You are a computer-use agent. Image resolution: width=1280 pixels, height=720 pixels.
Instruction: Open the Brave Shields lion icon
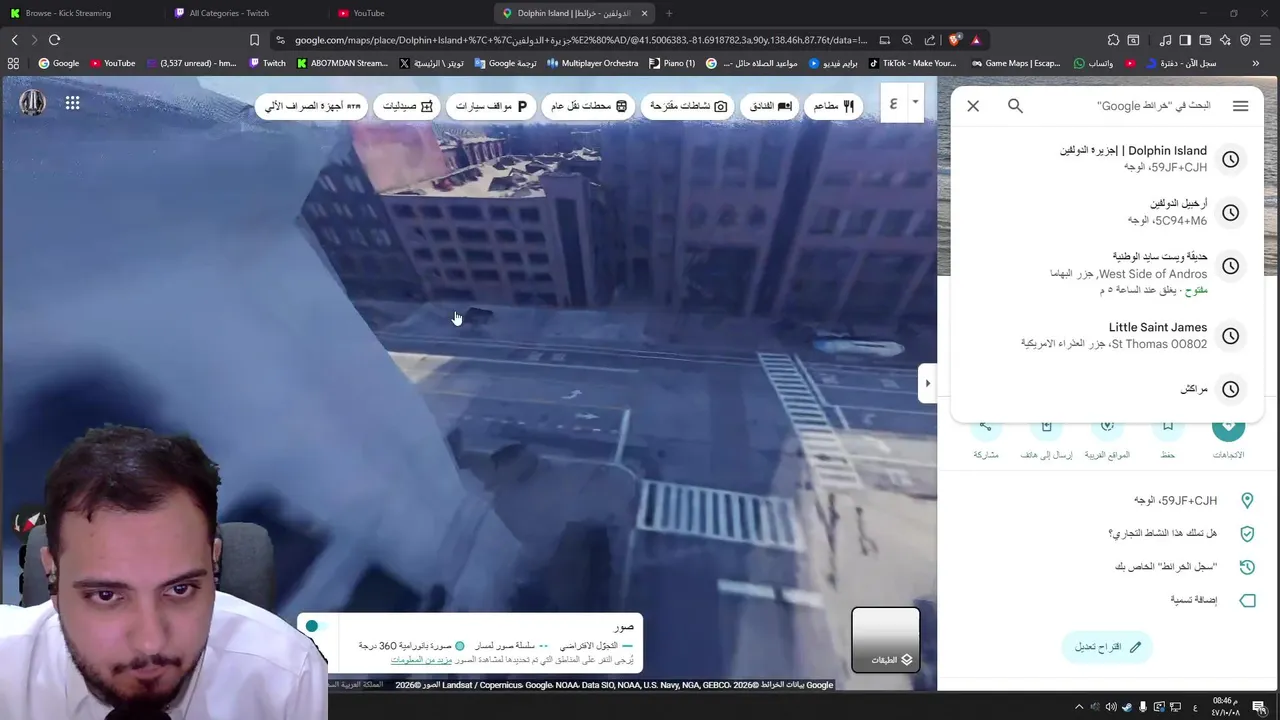(x=954, y=40)
